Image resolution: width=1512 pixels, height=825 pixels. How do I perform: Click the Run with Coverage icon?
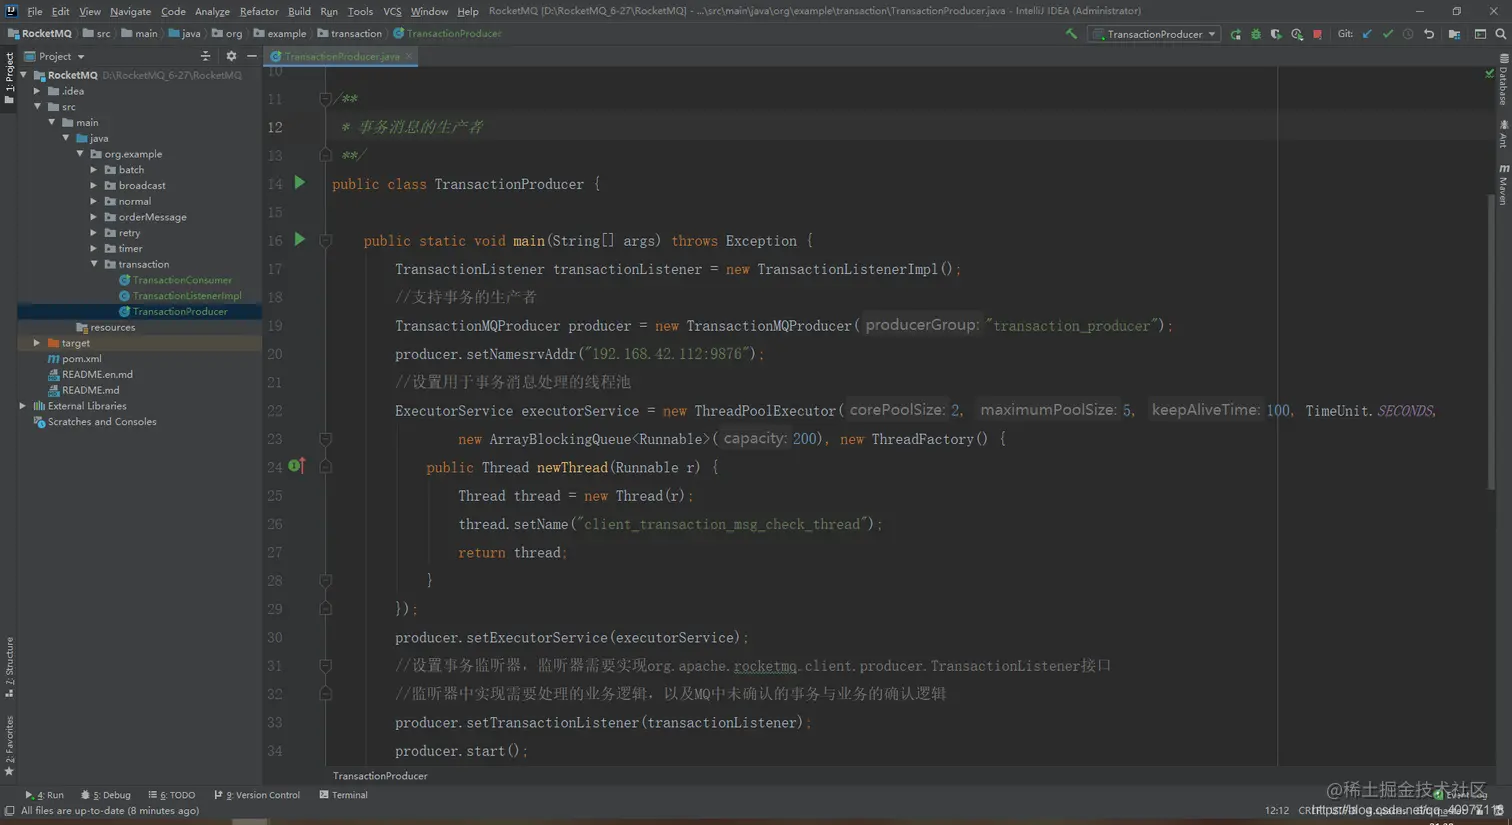click(x=1276, y=34)
